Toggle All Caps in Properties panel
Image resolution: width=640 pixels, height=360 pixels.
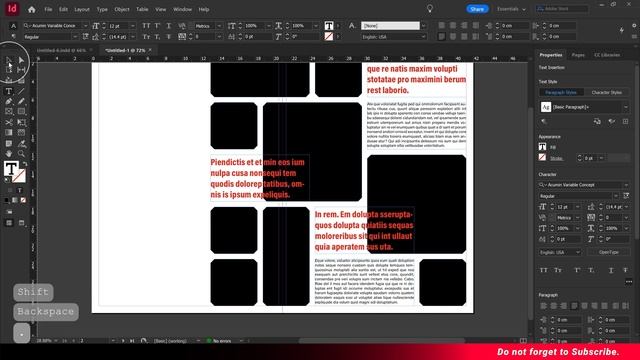(x=544, y=270)
